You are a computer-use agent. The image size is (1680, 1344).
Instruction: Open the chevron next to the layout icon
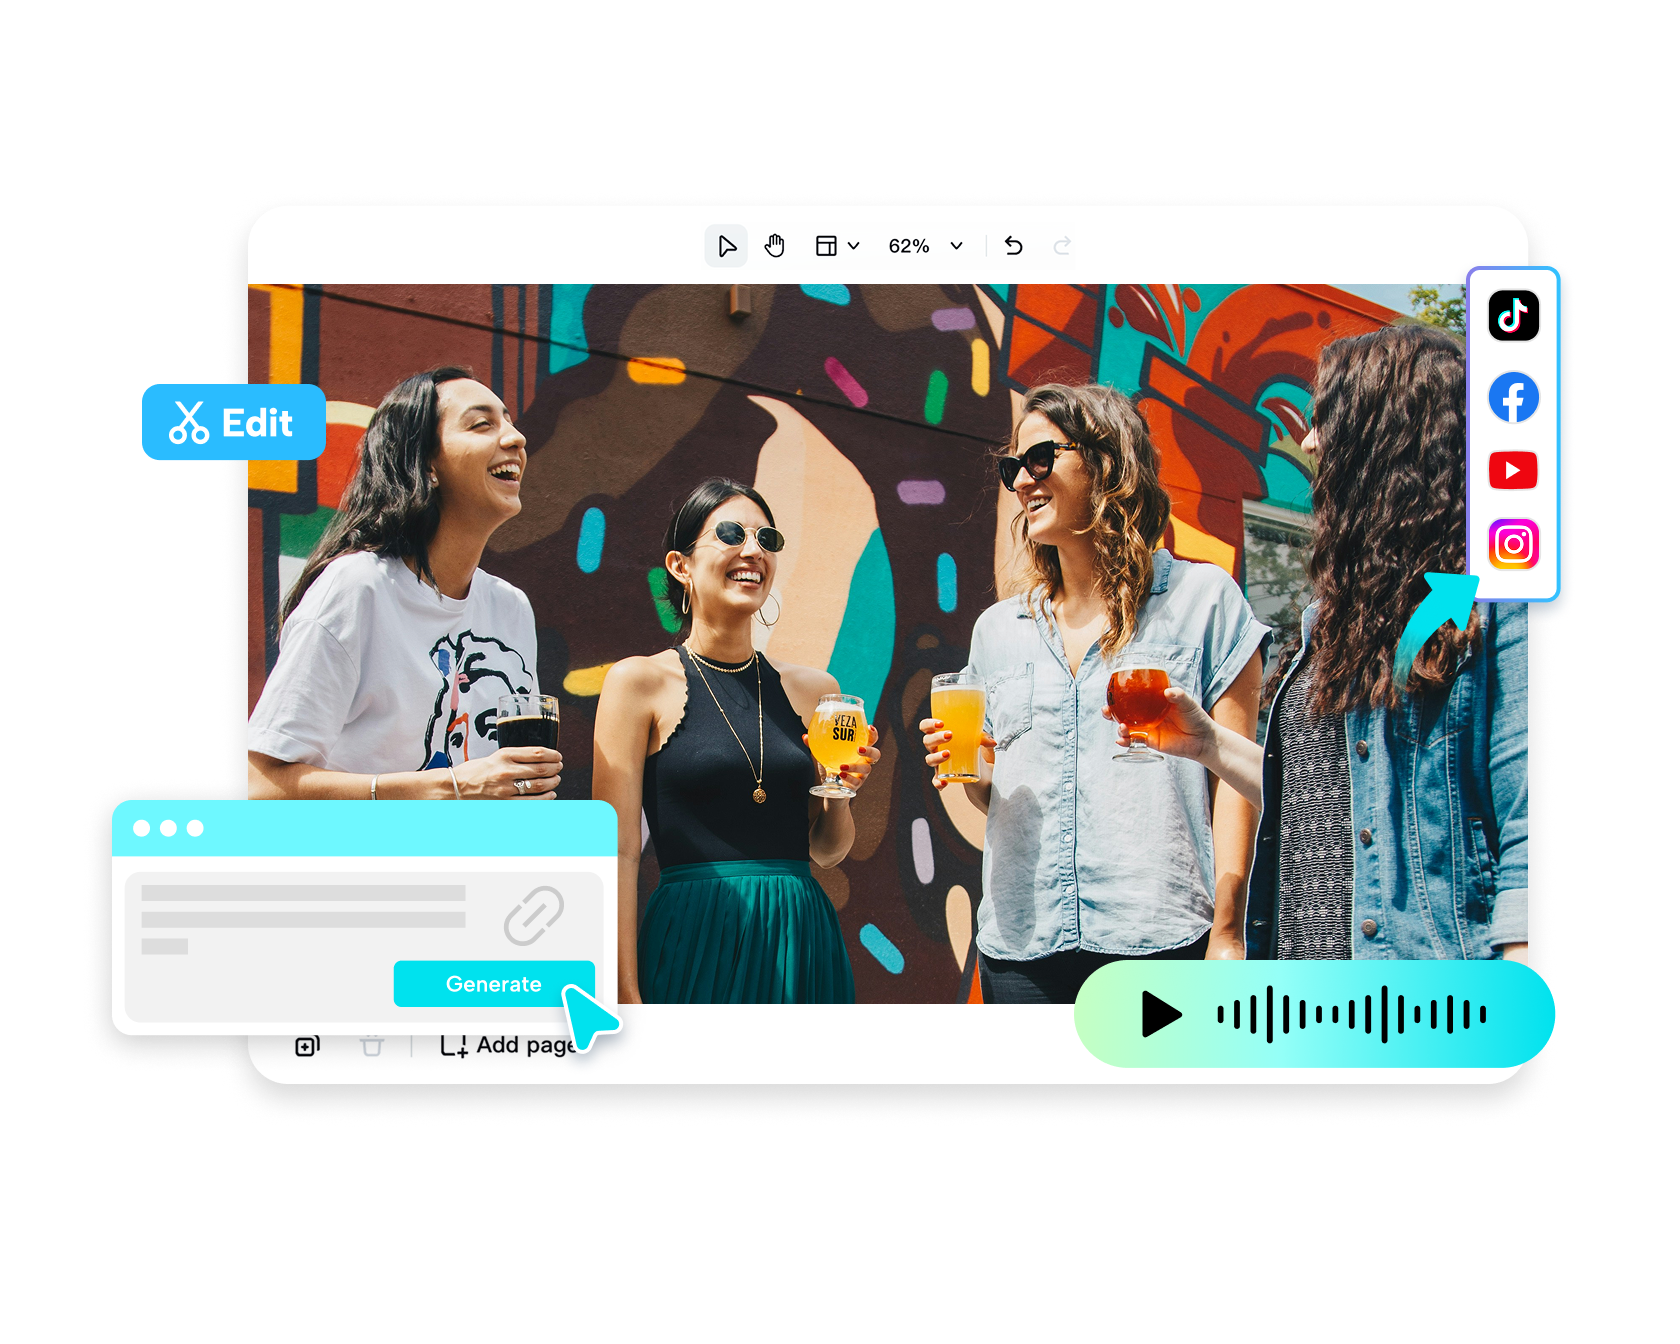click(854, 246)
